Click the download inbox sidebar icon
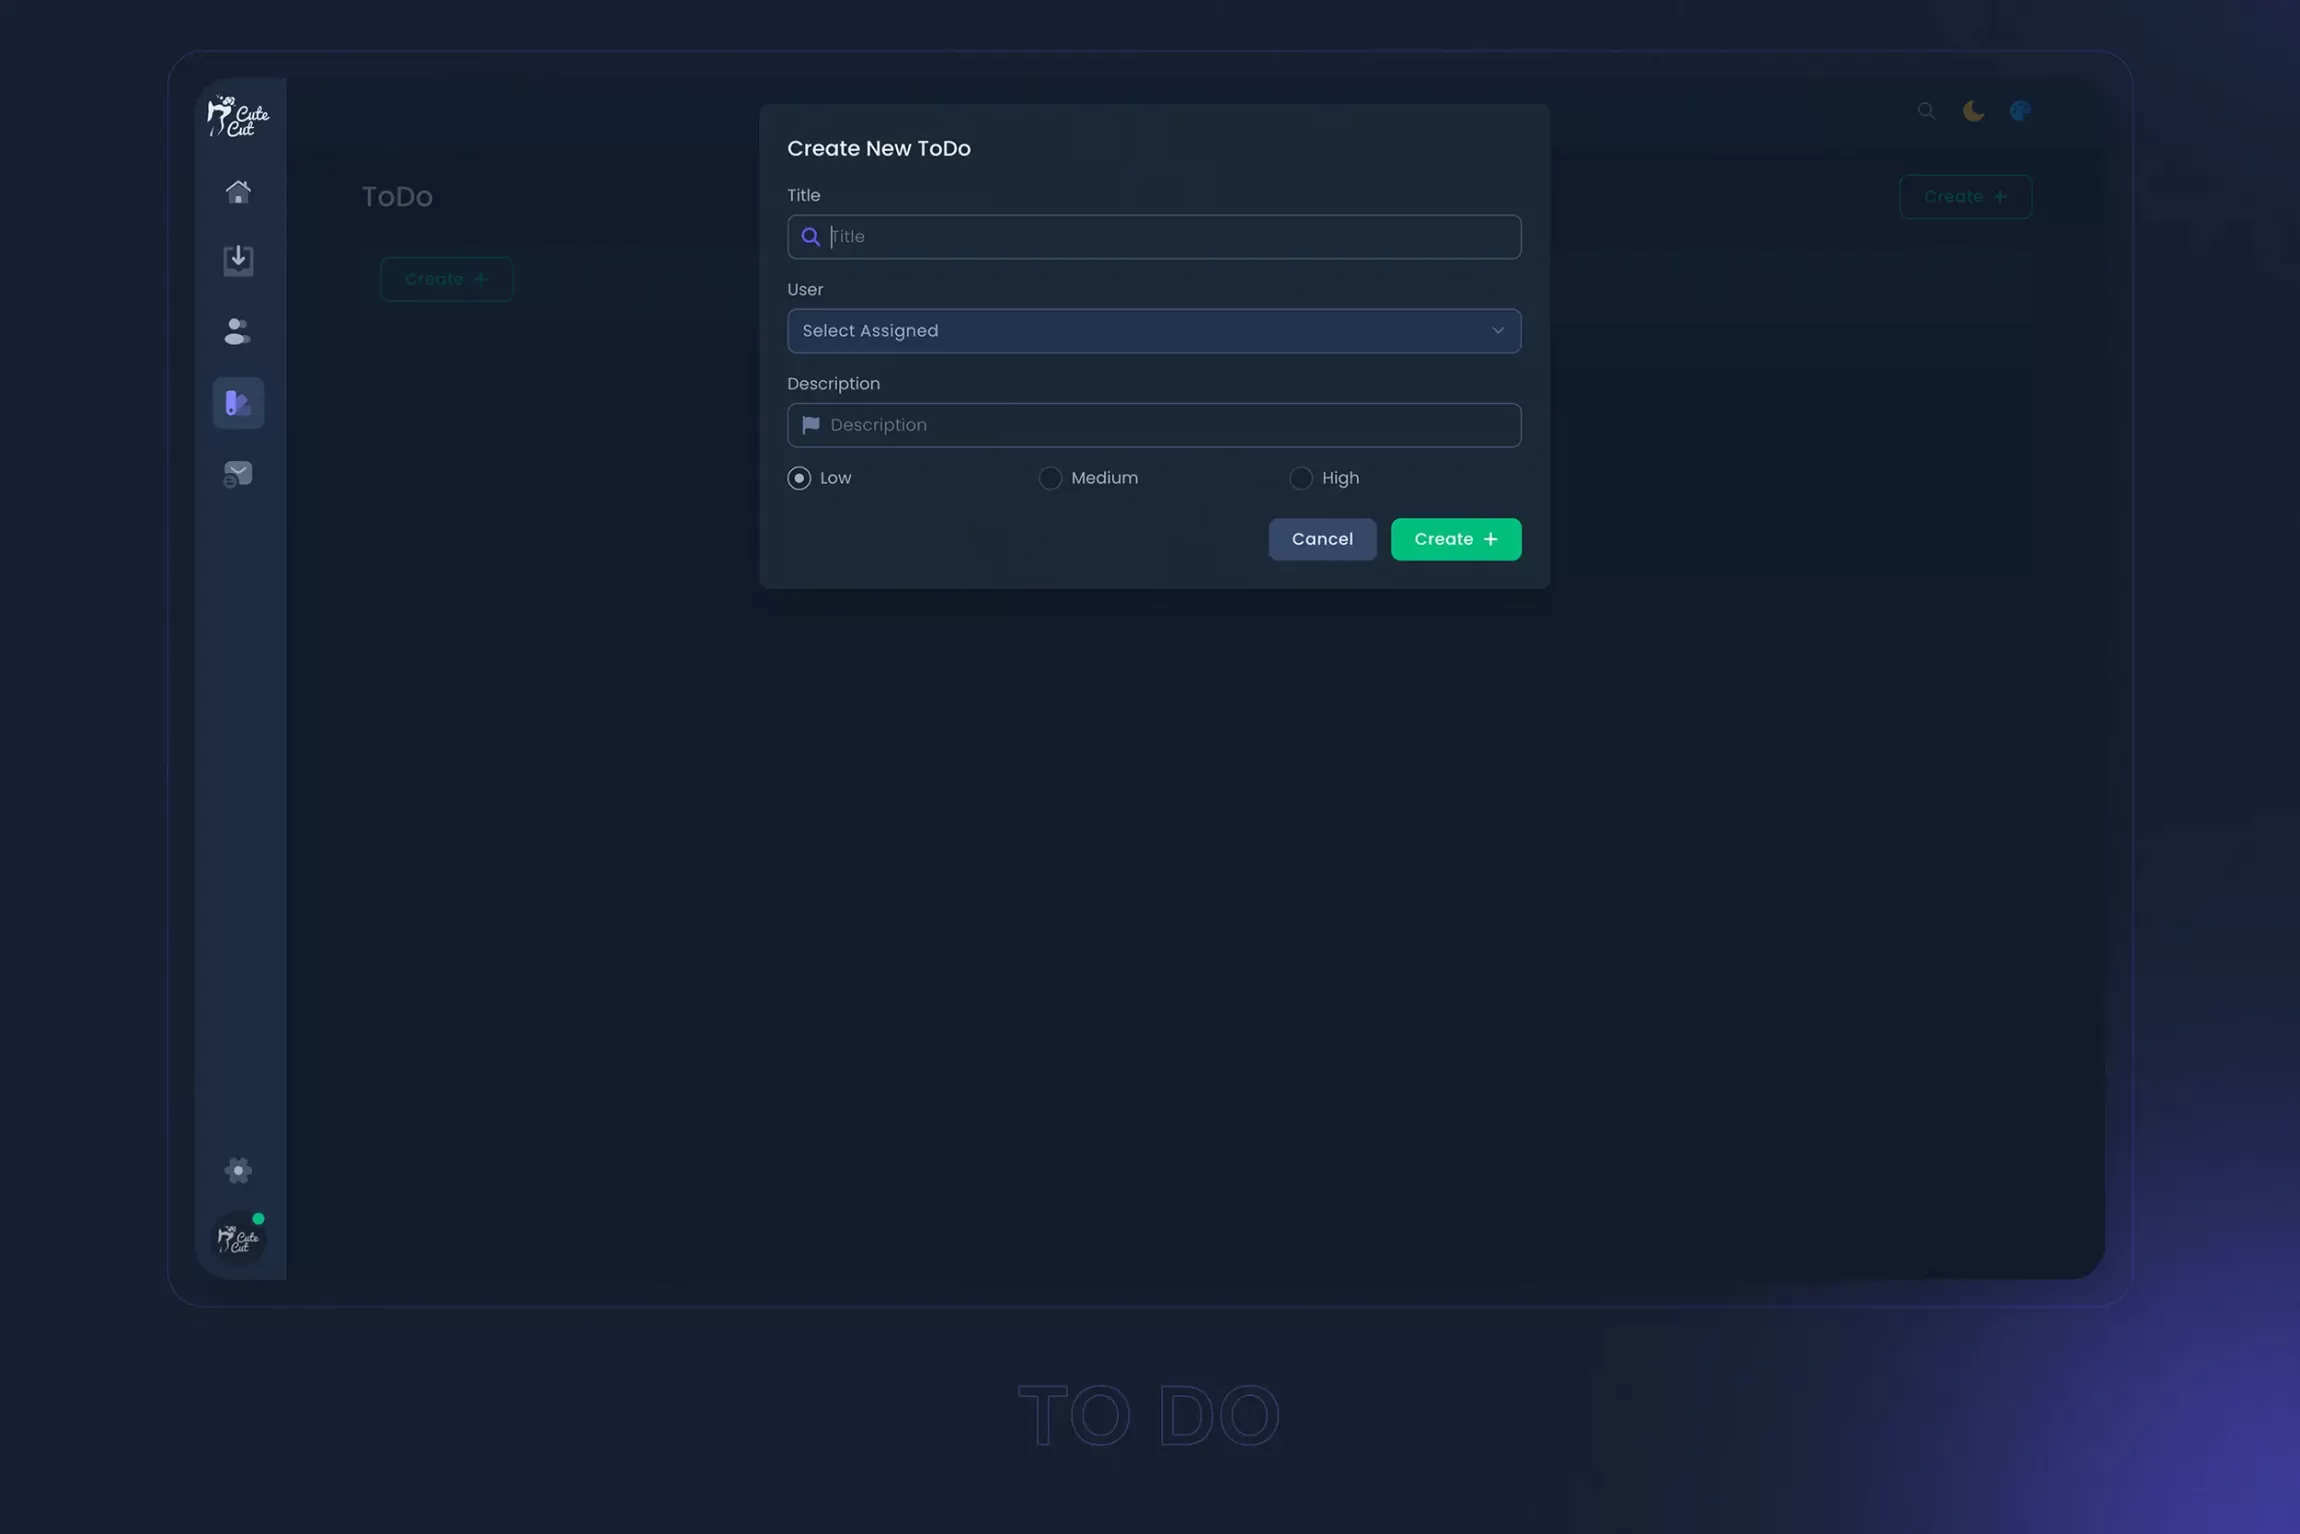Image resolution: width=2300 pixels, height=1534 pixels. tap(238, 260)
